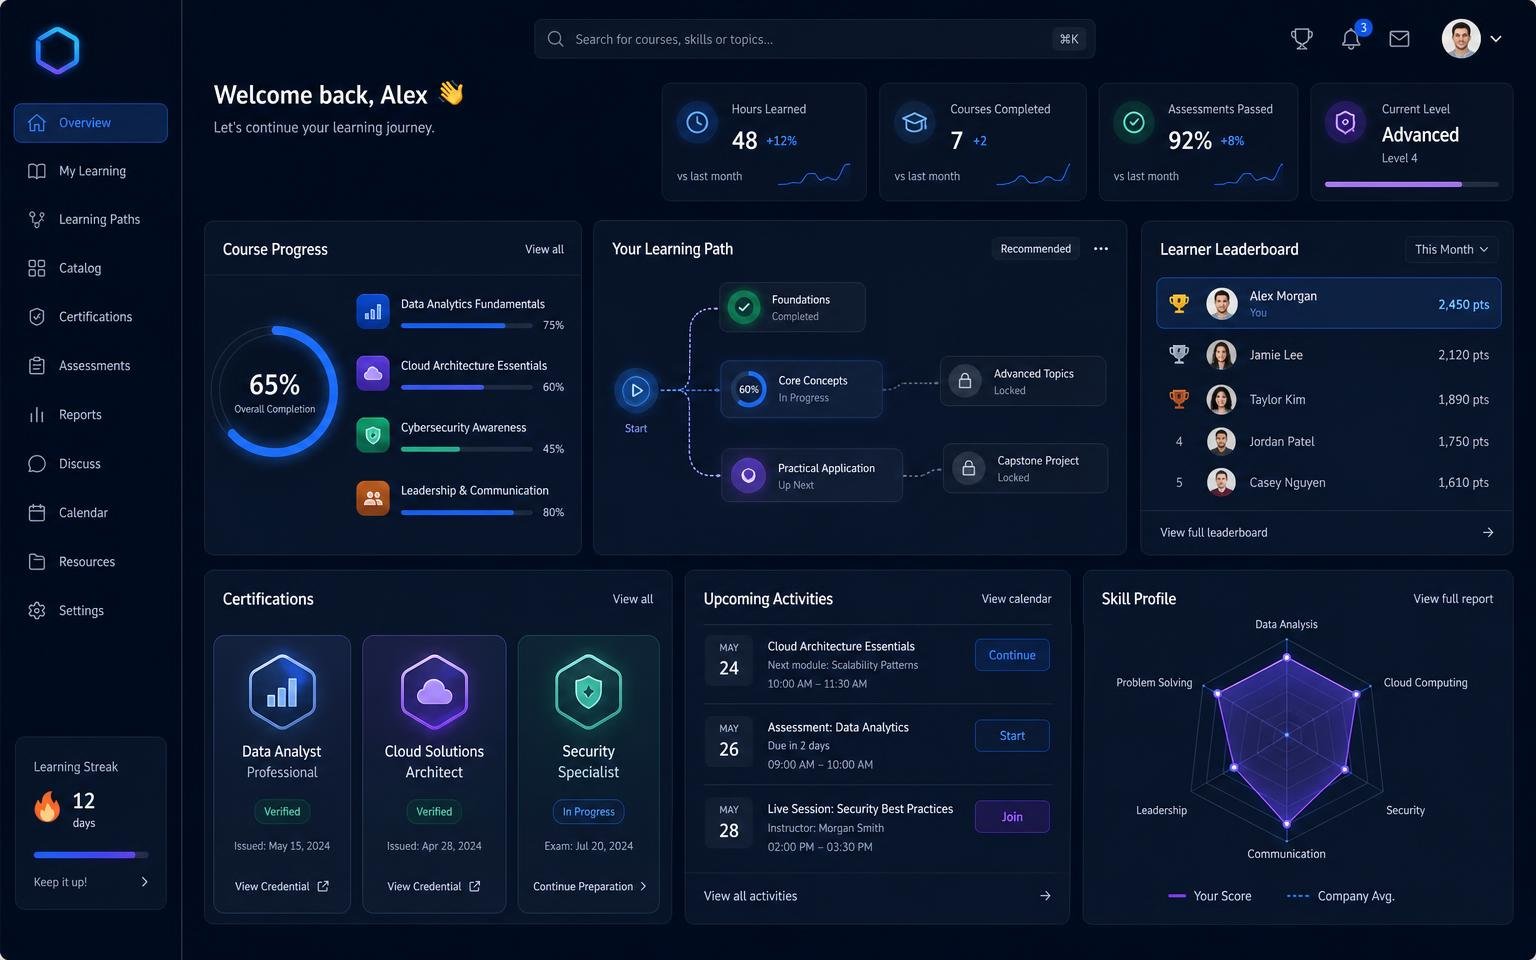Image resolution: width=1536 pixels, height=960 pixels.
Task: Click the Current Level hexagon icon
Action: (1345, 122)
